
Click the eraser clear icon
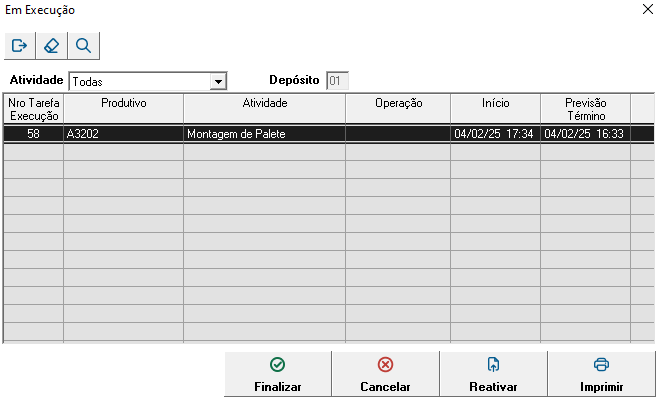click(x=52, y=46)
